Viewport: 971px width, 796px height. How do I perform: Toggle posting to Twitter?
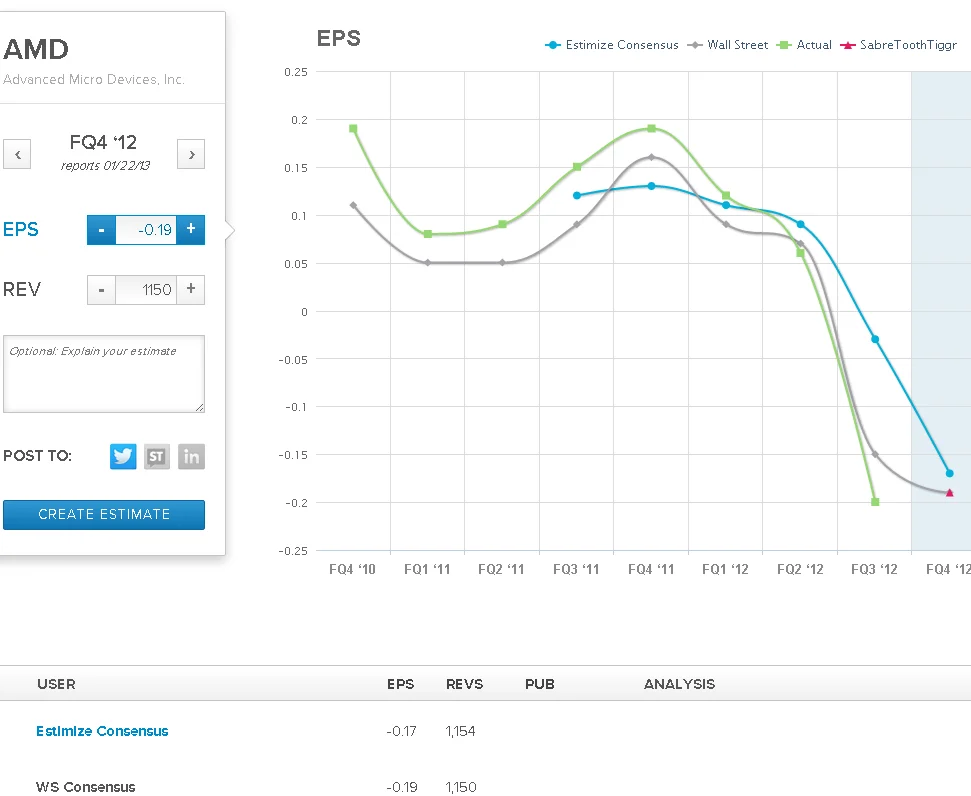click(x=123, y=457)
